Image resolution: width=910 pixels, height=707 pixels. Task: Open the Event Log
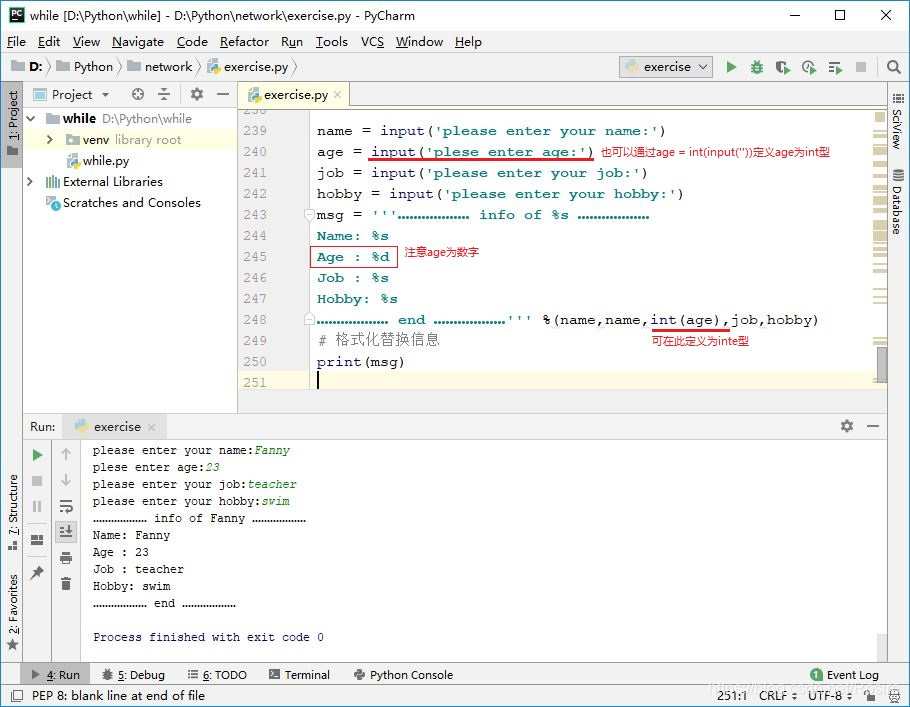pos(844,674)
